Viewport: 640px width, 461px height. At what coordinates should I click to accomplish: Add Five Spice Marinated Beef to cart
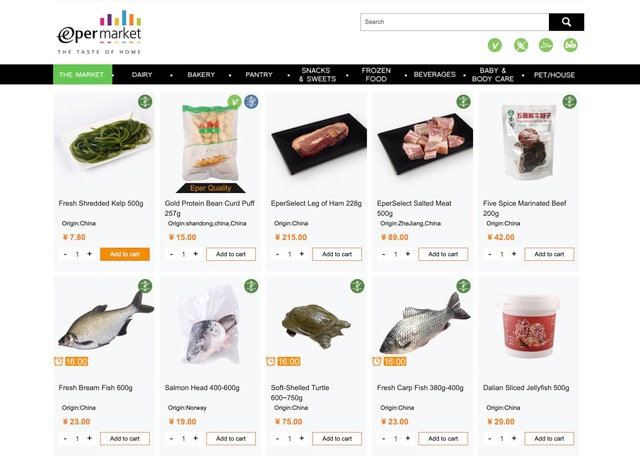coord(549,254)
